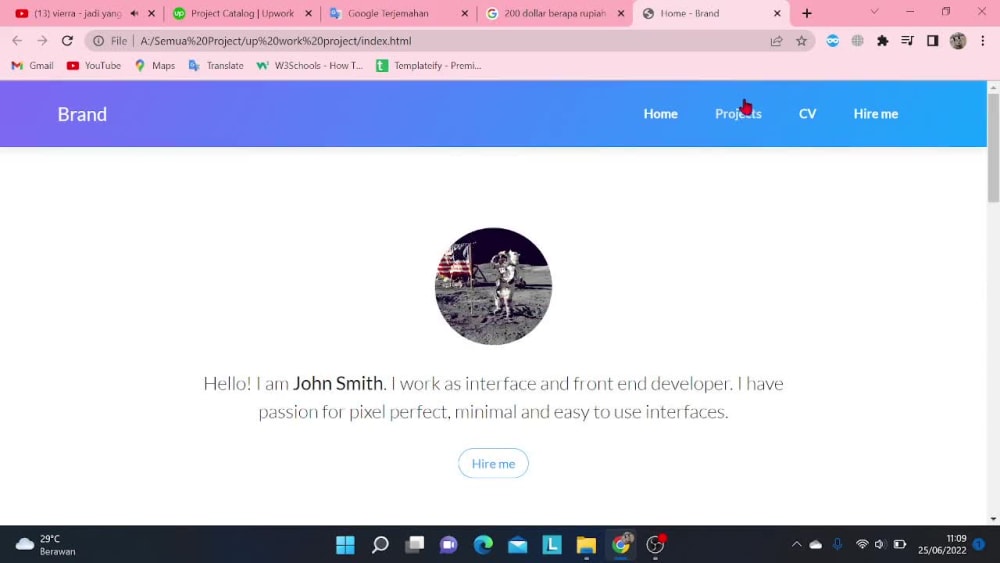Viewport: 1000px width, 563px height.
Task: Open Windows taskbar search
Action: coord(380,545)
